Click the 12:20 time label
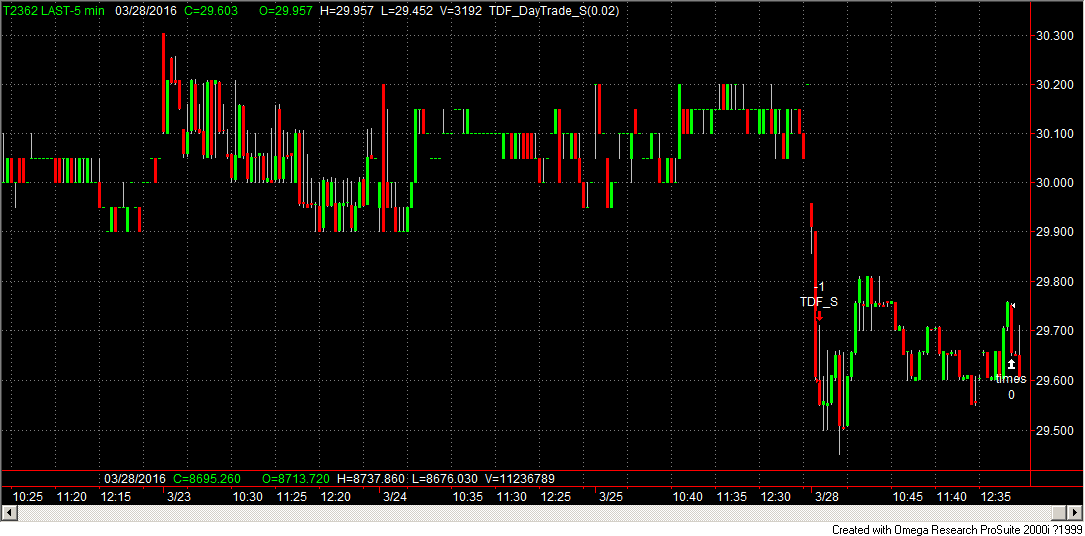The height and width of the screenshot is (536, 1085). 336,497
